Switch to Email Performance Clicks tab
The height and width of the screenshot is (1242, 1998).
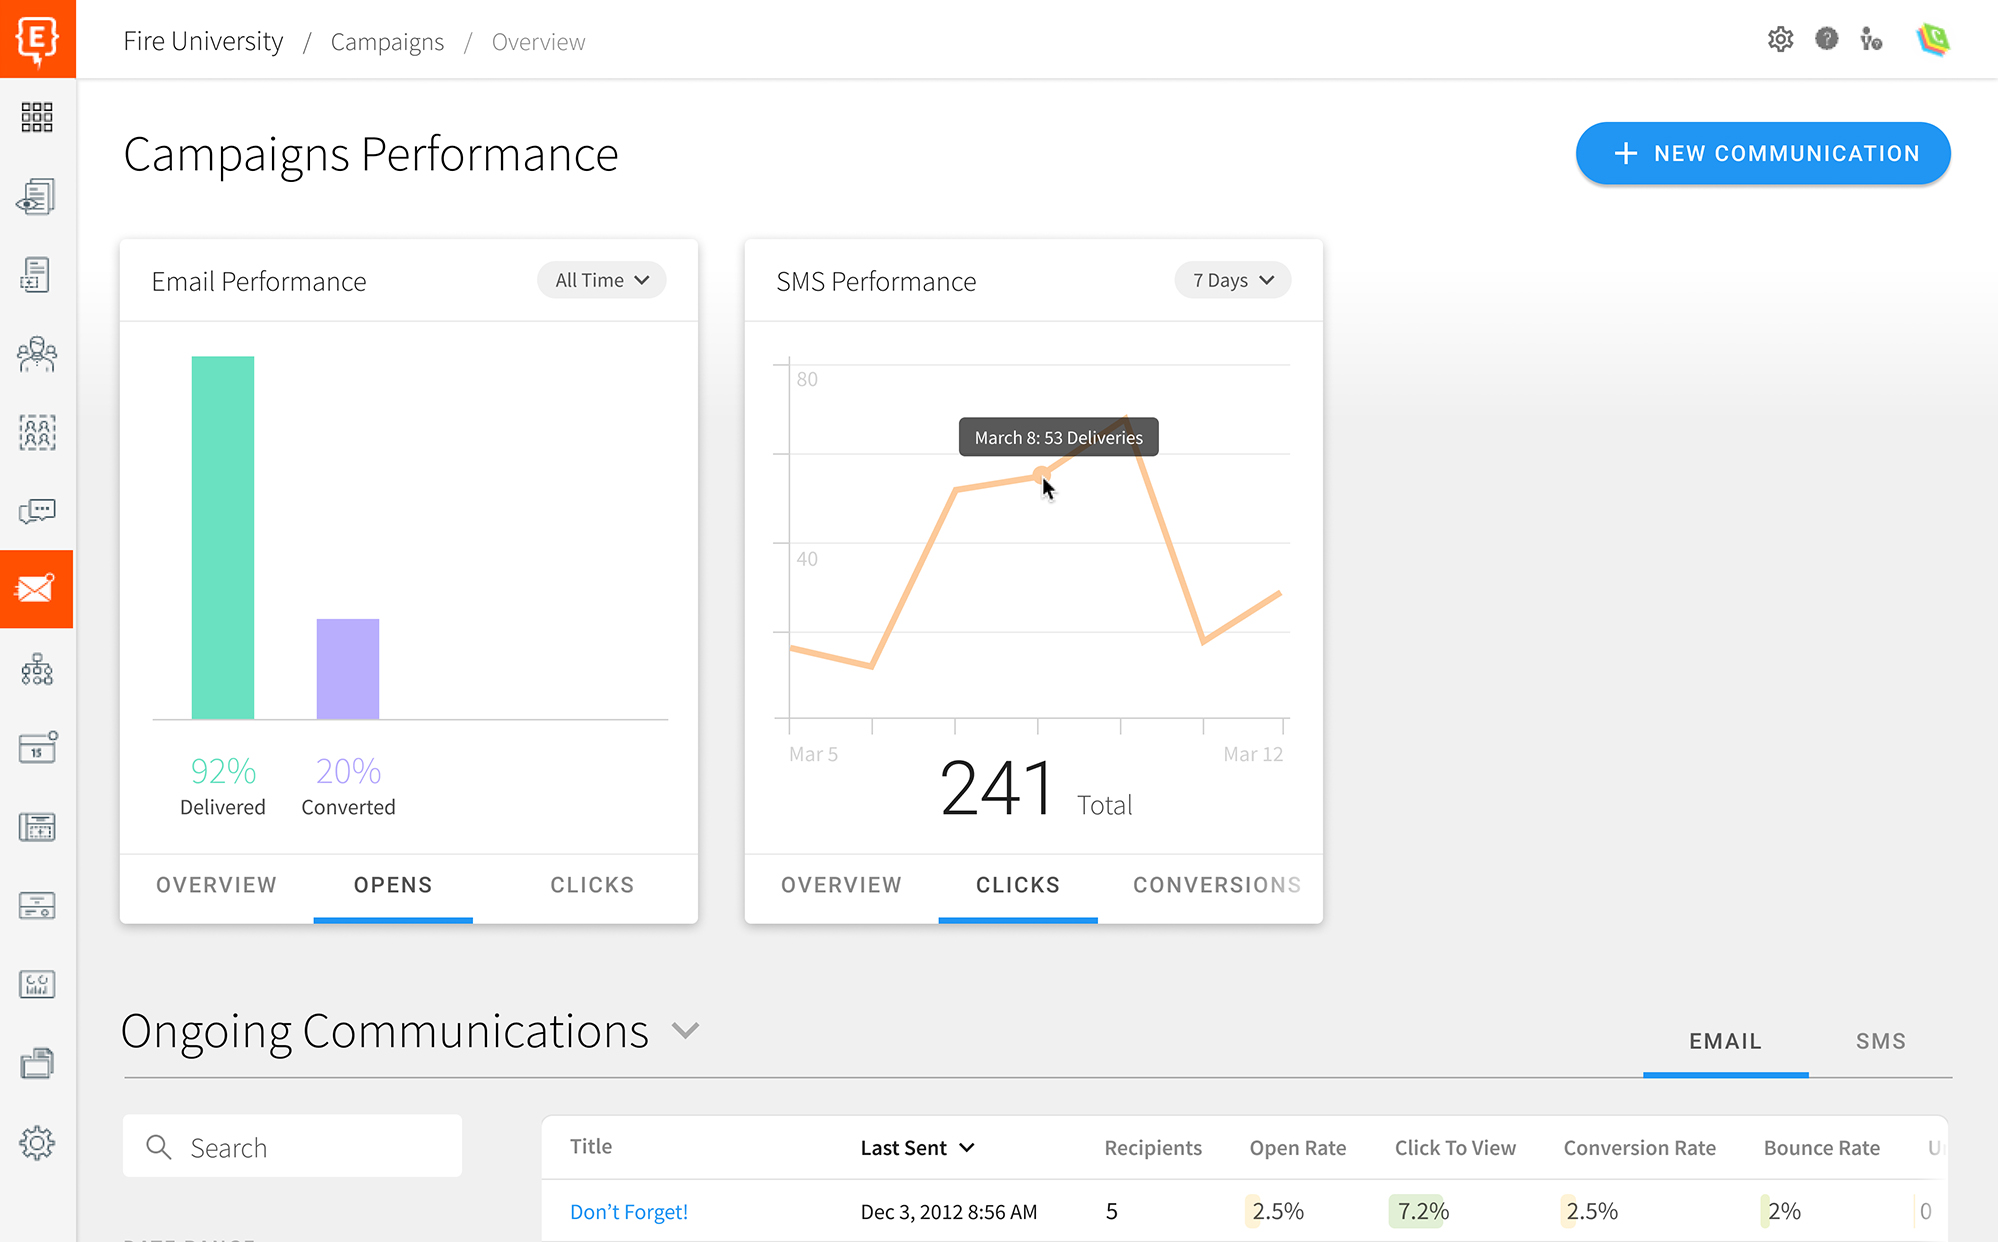tap(592, 885)
